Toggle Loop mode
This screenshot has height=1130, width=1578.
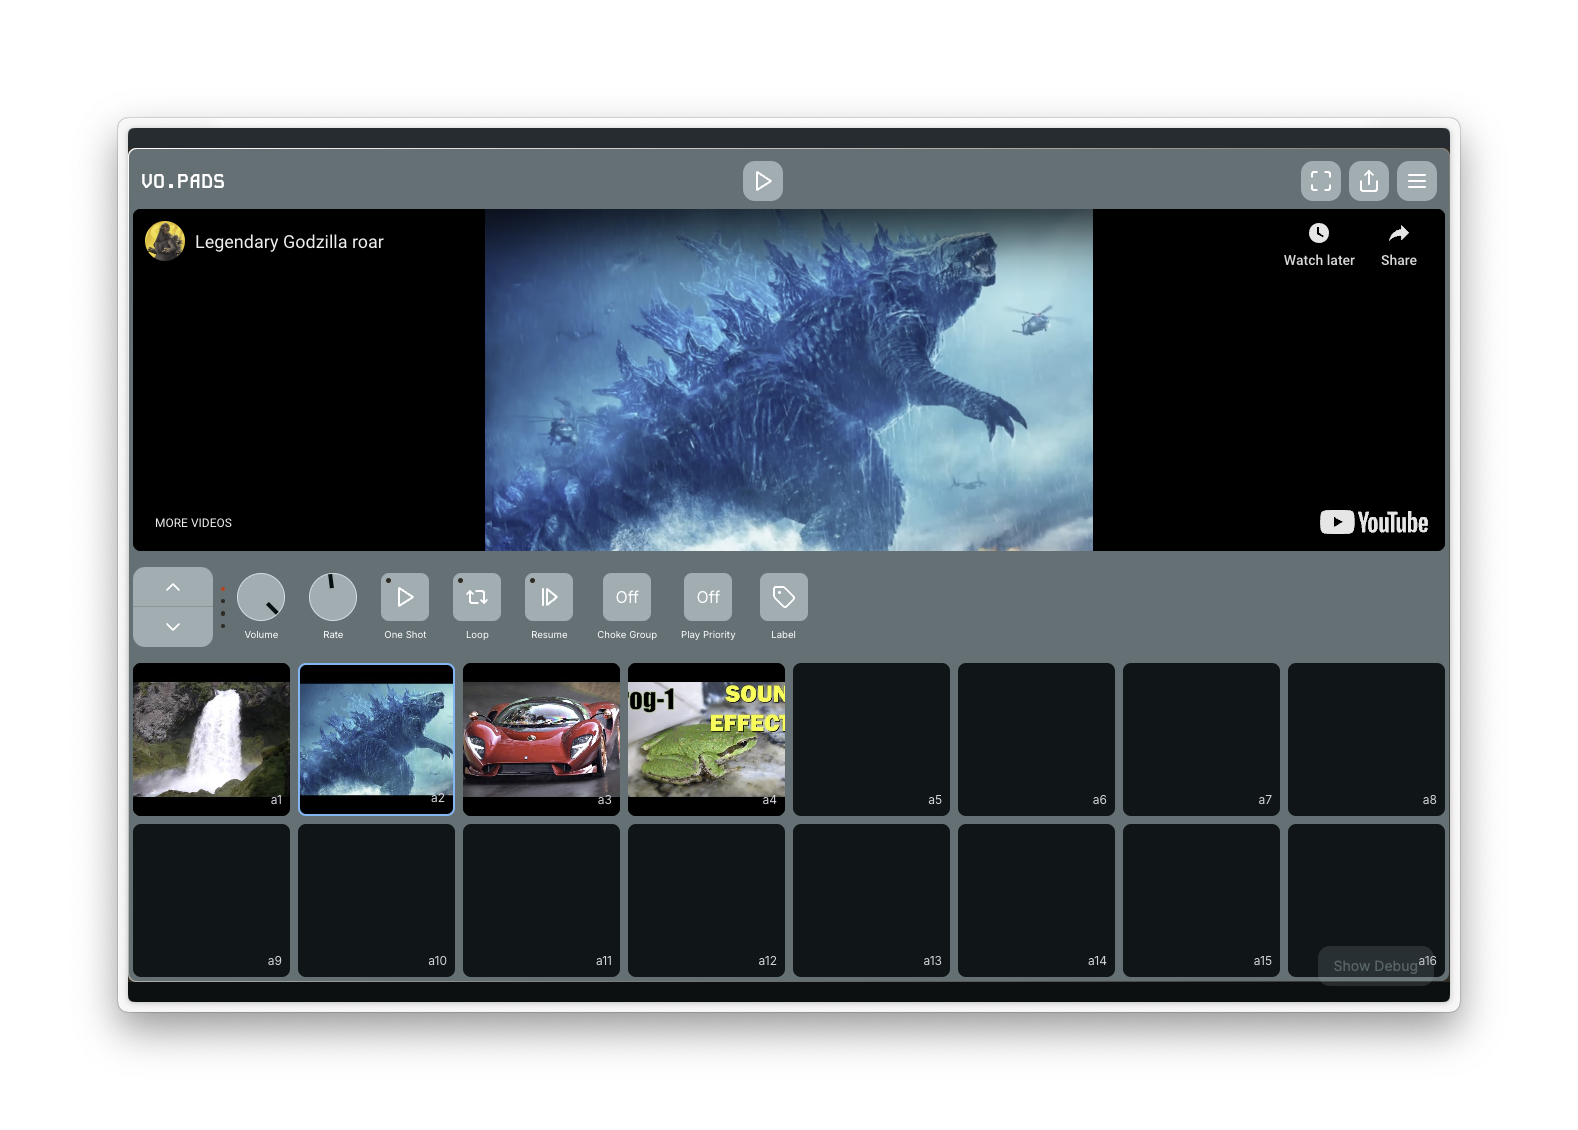(x=477, y=597)
